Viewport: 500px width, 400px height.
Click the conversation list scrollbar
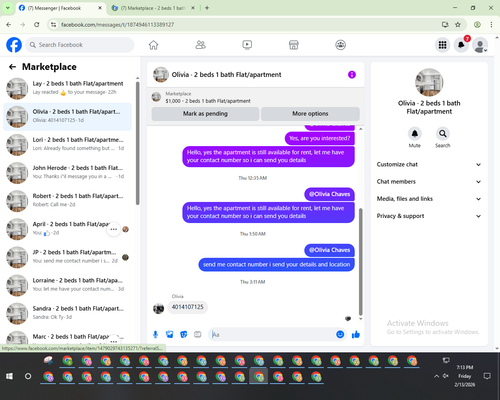[137, 143]
